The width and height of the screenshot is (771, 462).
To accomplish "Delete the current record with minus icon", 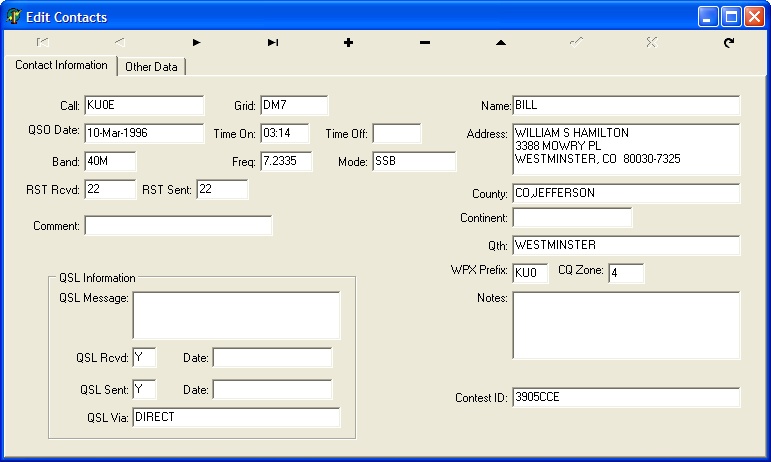I will tap(425, 43).
